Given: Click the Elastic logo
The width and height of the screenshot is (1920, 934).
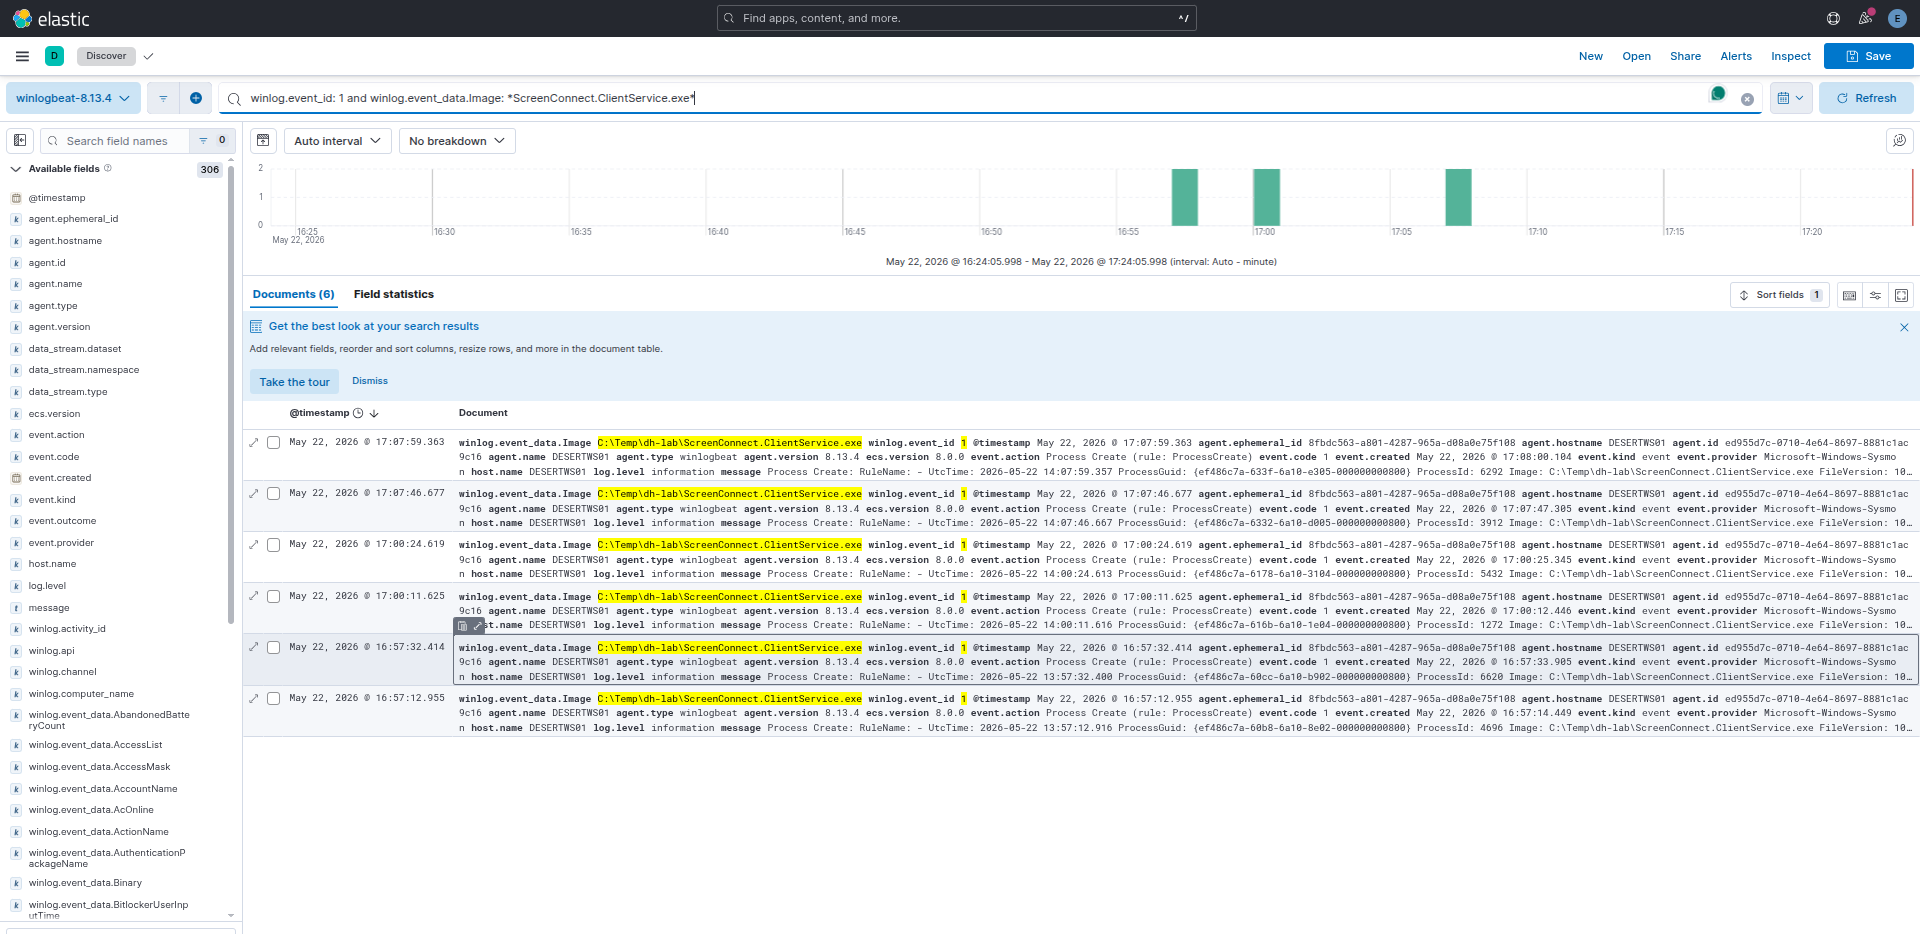Looking at the screenshot, I should tap(50, 18).
